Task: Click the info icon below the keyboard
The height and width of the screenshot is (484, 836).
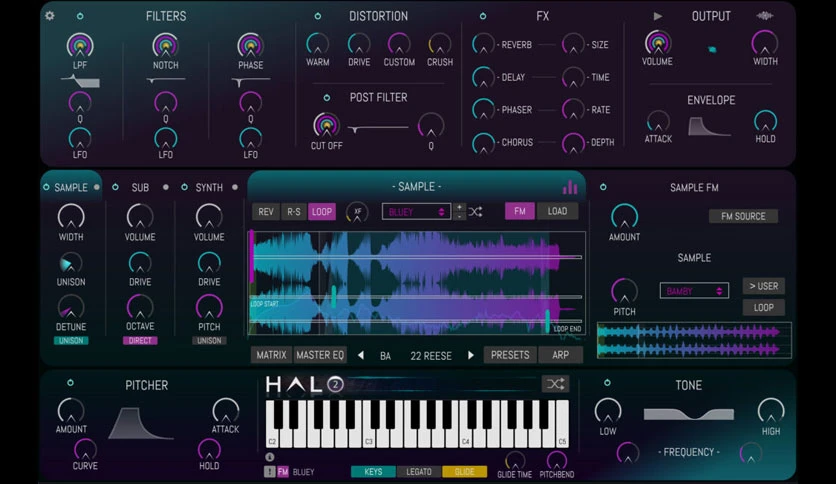Action: (270, 457)
